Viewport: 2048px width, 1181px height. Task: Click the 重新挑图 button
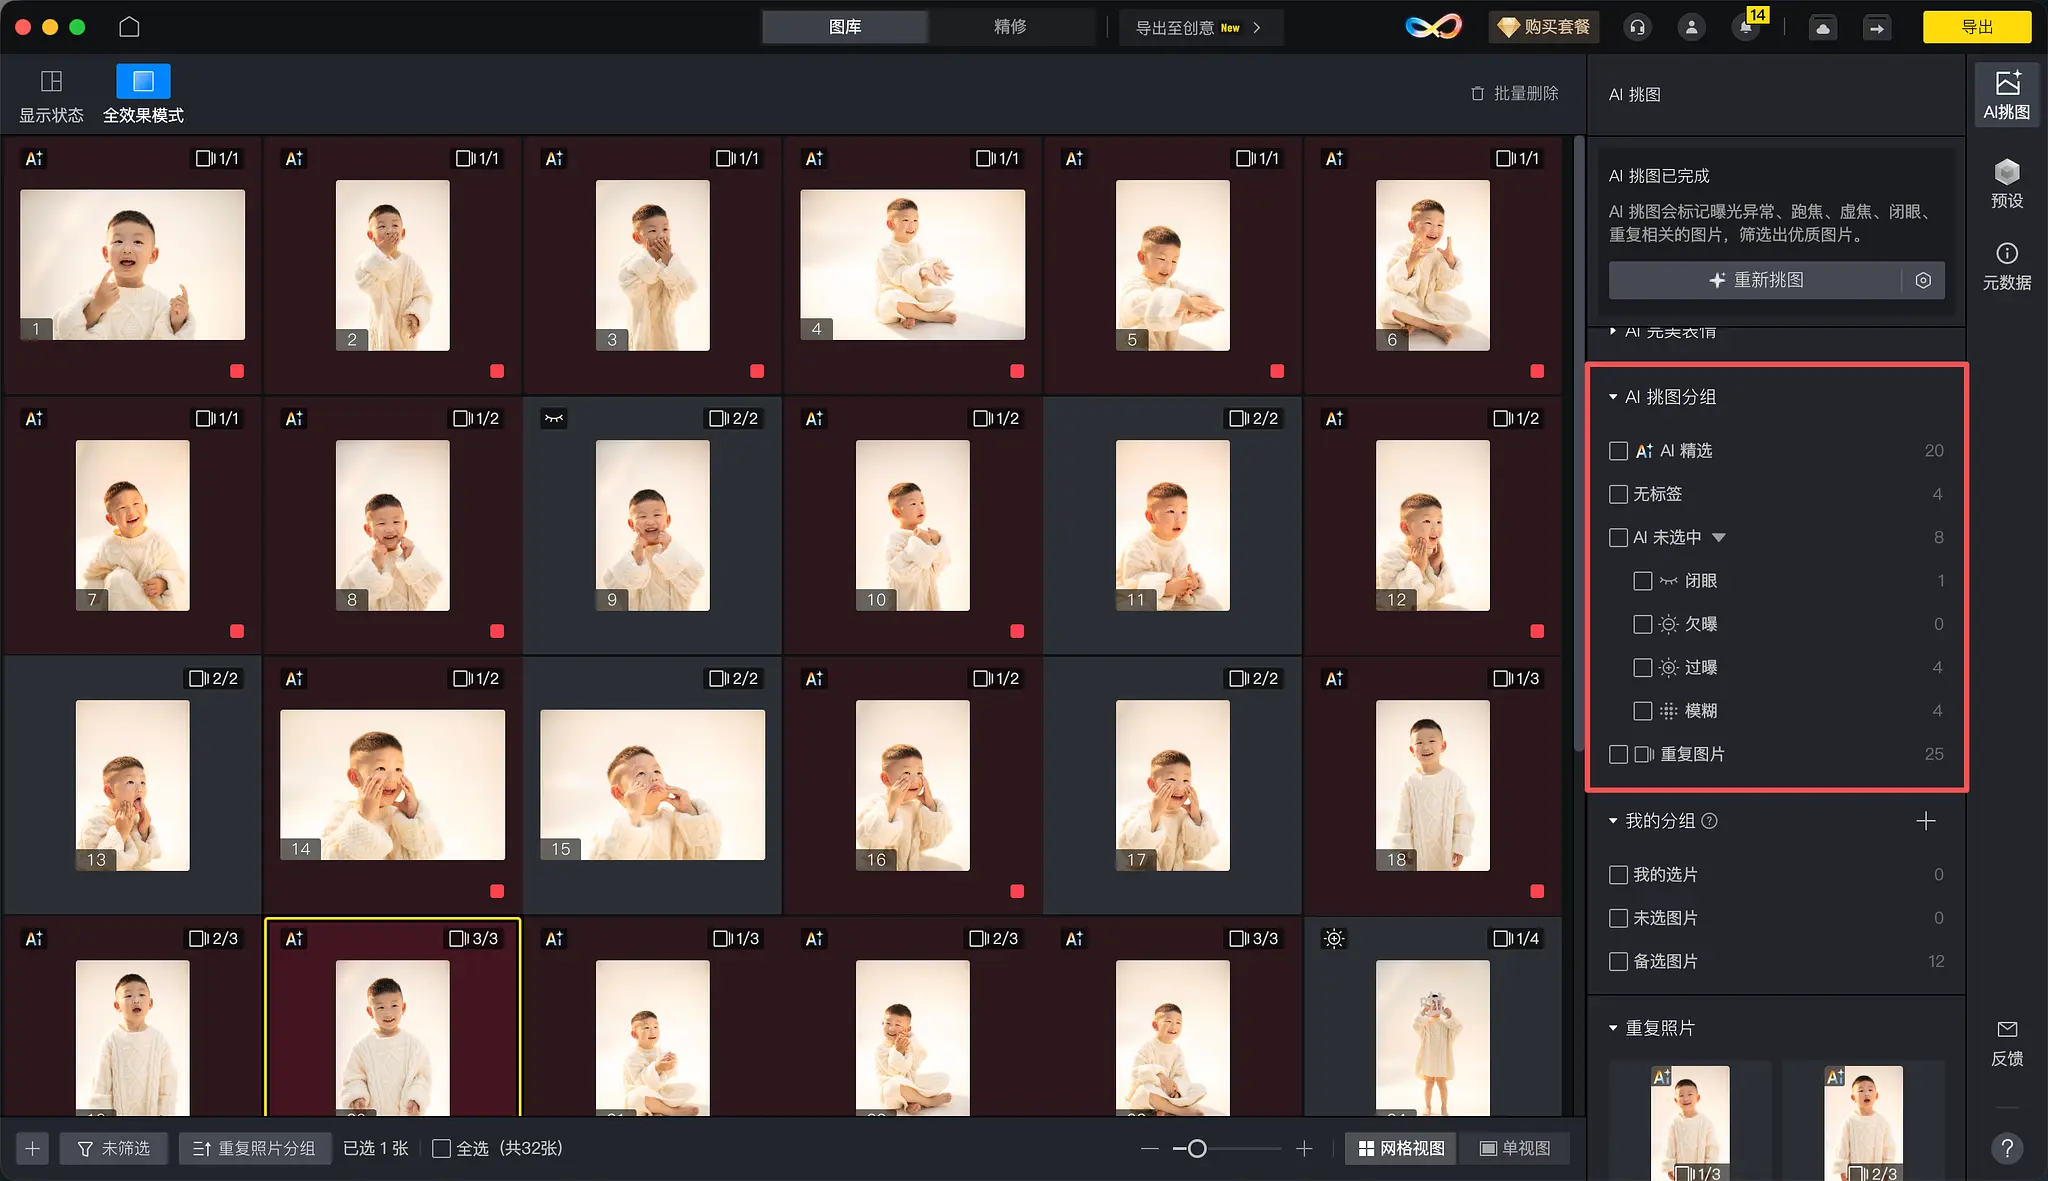pyautogui.click(x=1760, y=280)
